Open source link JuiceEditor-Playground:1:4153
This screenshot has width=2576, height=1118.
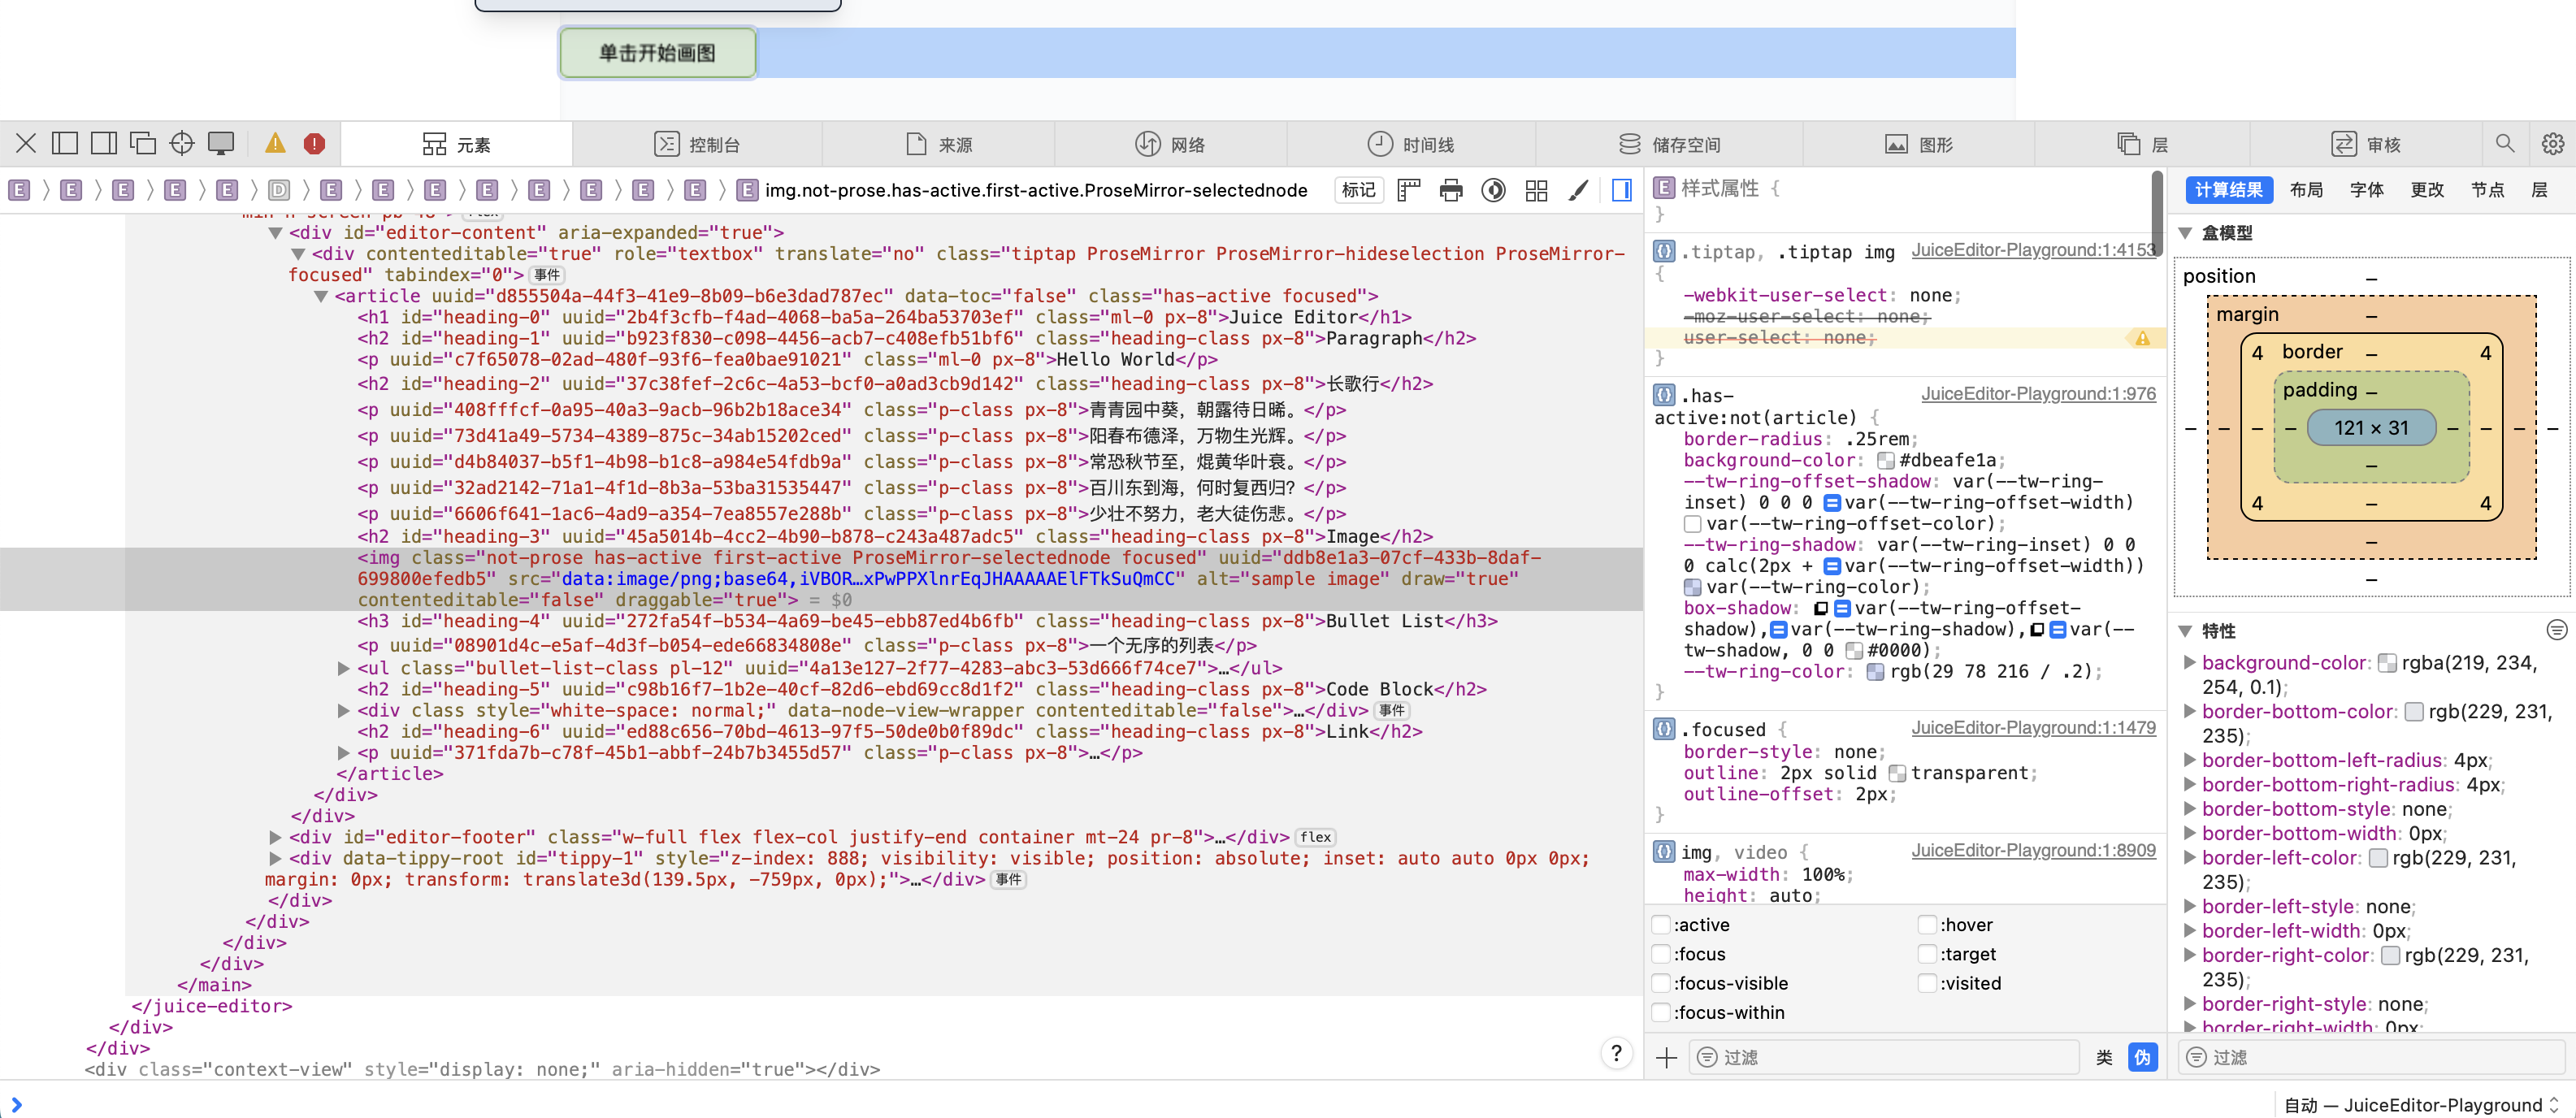2033,250
